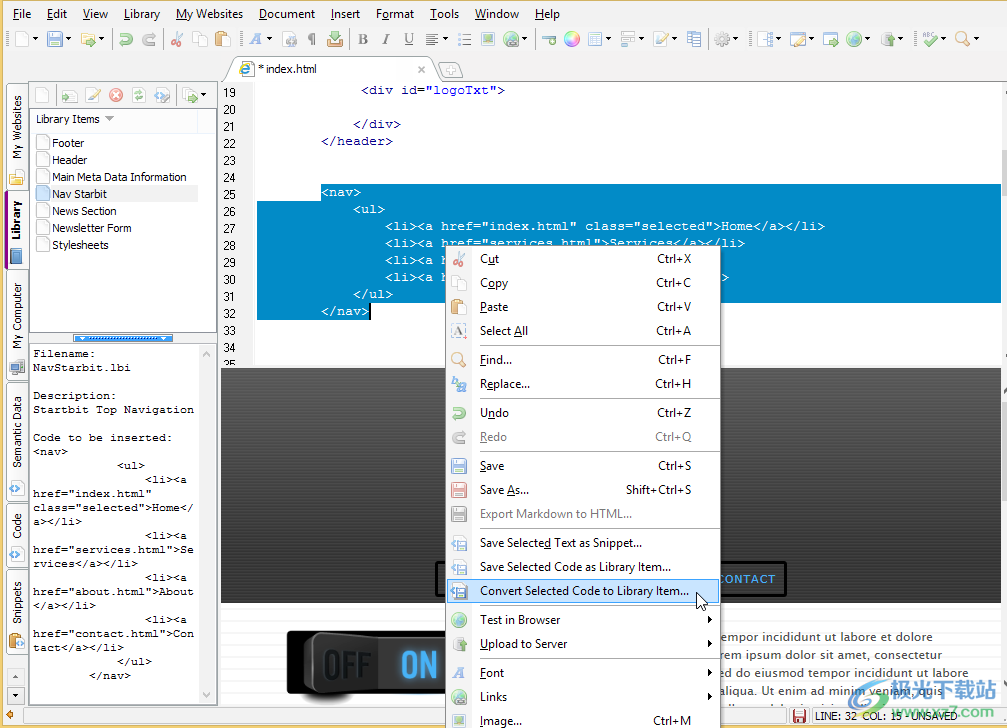This screenshot has height=728, width=1007.
Task: Select the News Section library item
Action: 84,211
